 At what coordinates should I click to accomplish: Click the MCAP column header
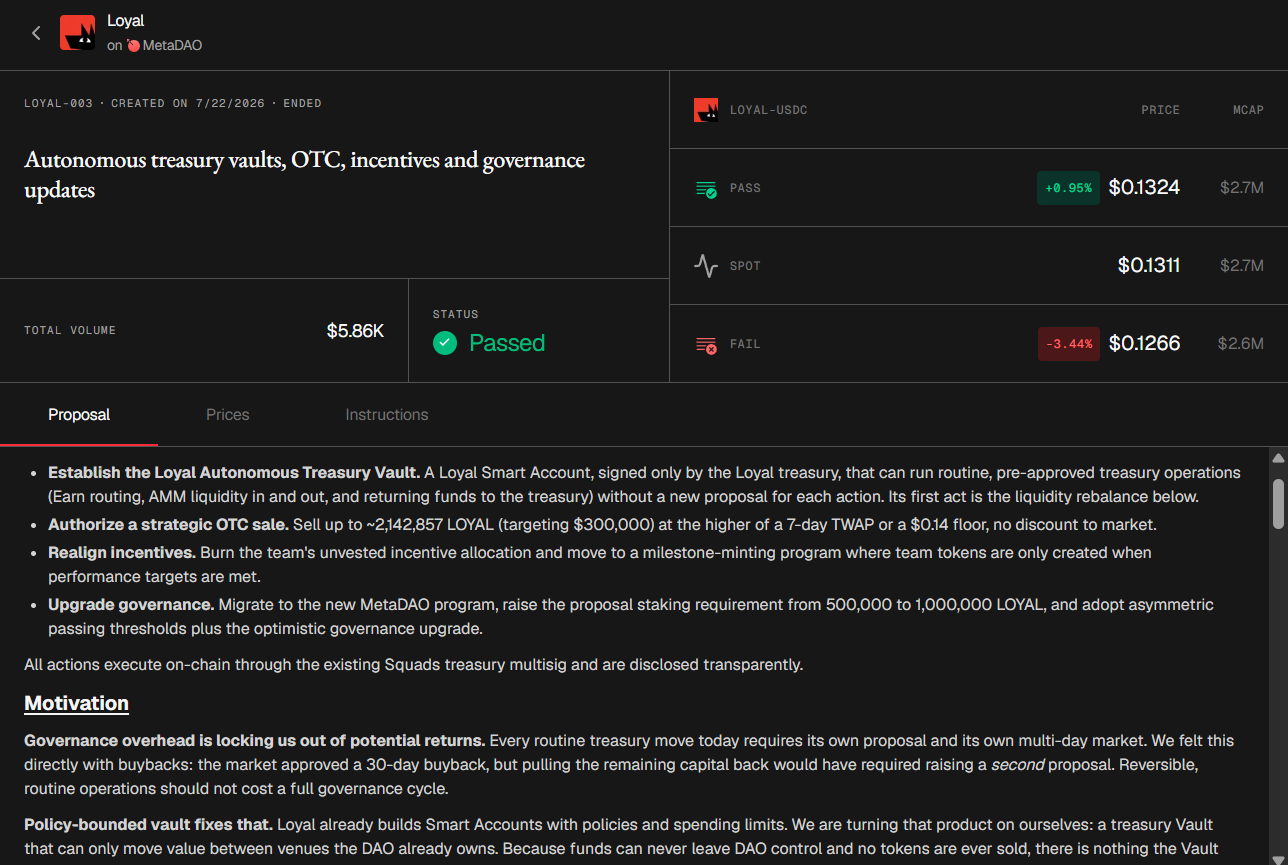pyautogui.click(x=1248, y=110)
